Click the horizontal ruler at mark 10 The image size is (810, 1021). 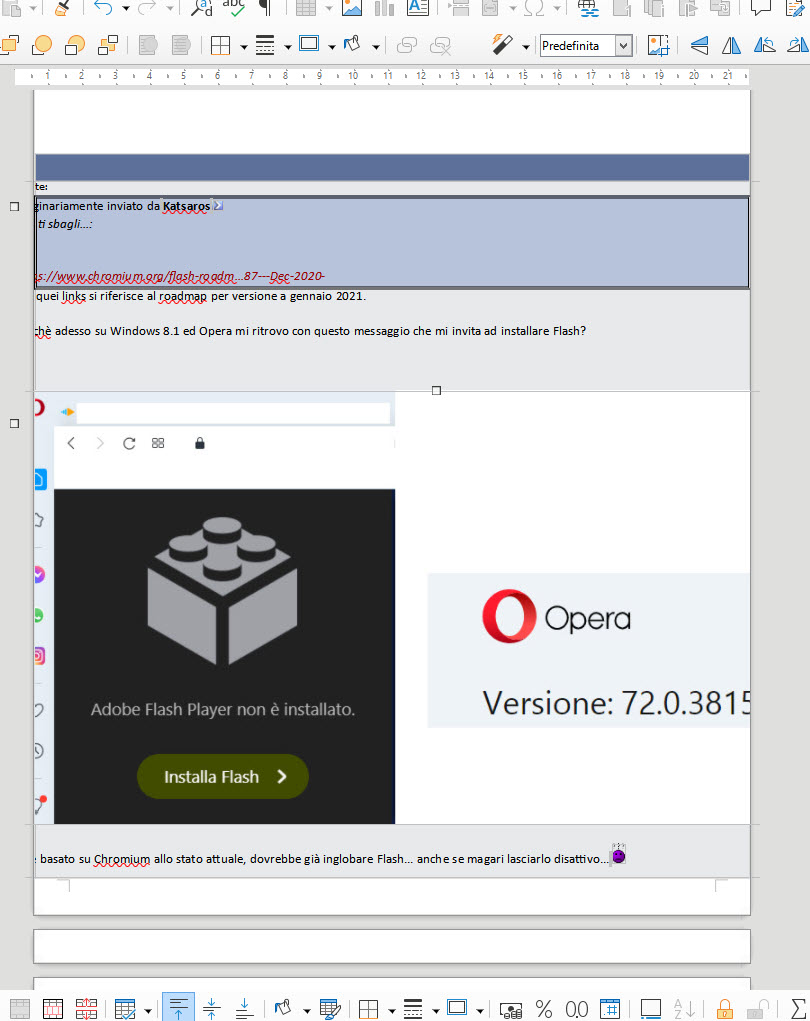click(353, 76)
